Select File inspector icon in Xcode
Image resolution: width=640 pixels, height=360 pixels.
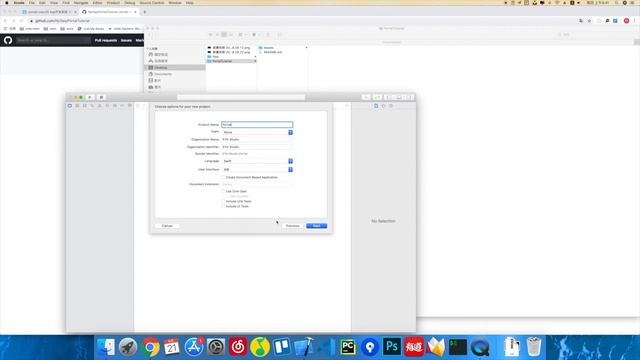tap(376, 106)
